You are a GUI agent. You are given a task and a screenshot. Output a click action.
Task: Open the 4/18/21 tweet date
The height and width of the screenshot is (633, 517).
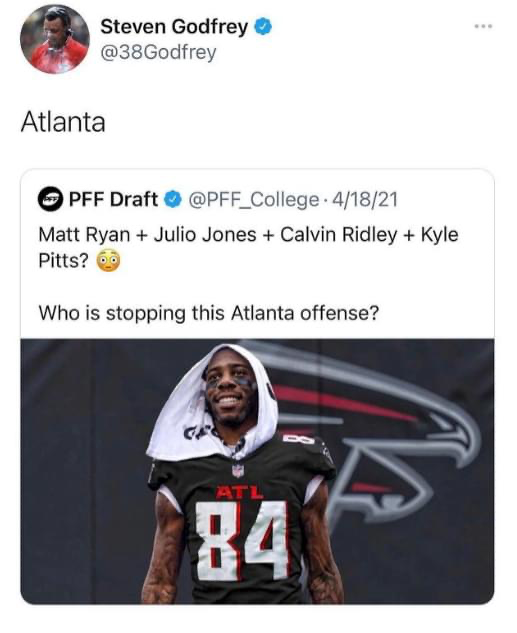click(x=364, y=199)
